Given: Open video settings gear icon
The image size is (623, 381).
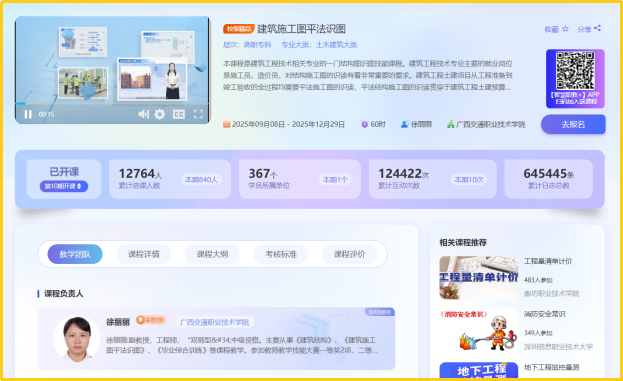Looking at the screenshot, I should tap(160, 114).
